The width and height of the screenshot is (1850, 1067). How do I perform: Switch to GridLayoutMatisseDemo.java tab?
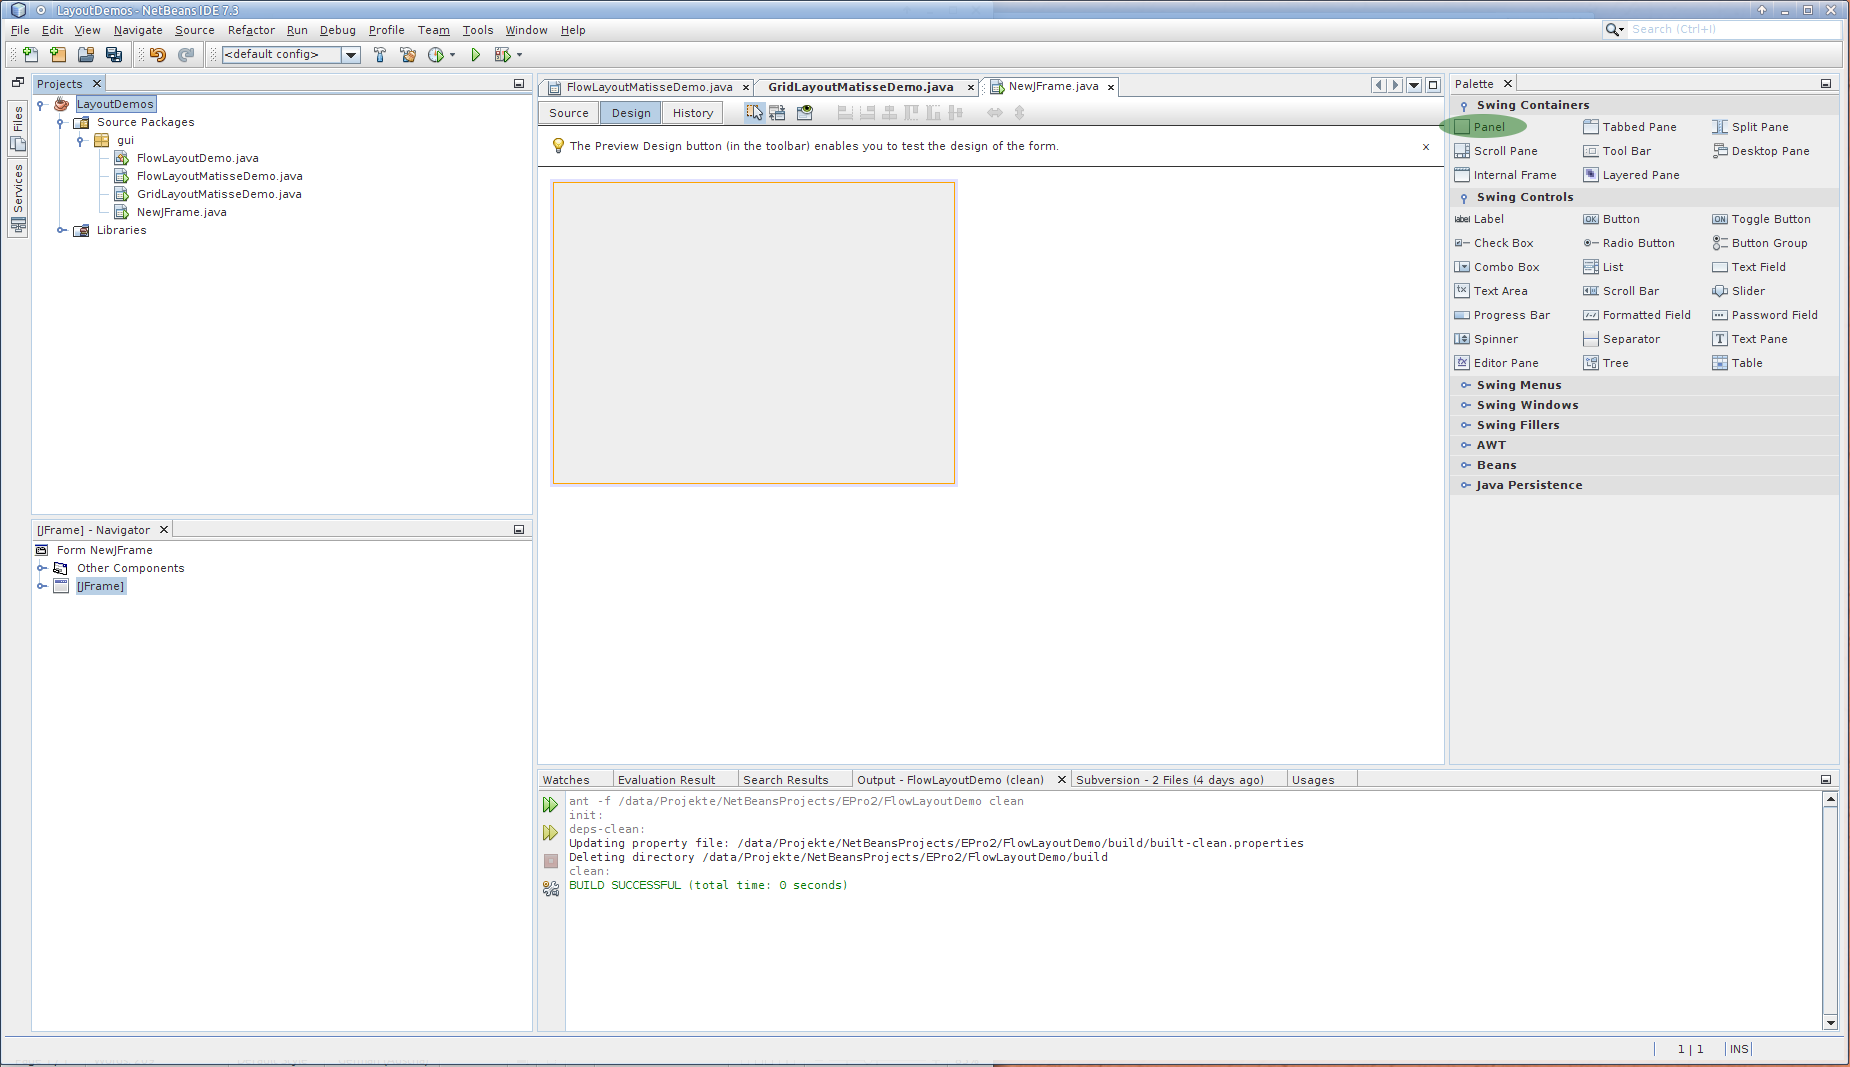860,87
